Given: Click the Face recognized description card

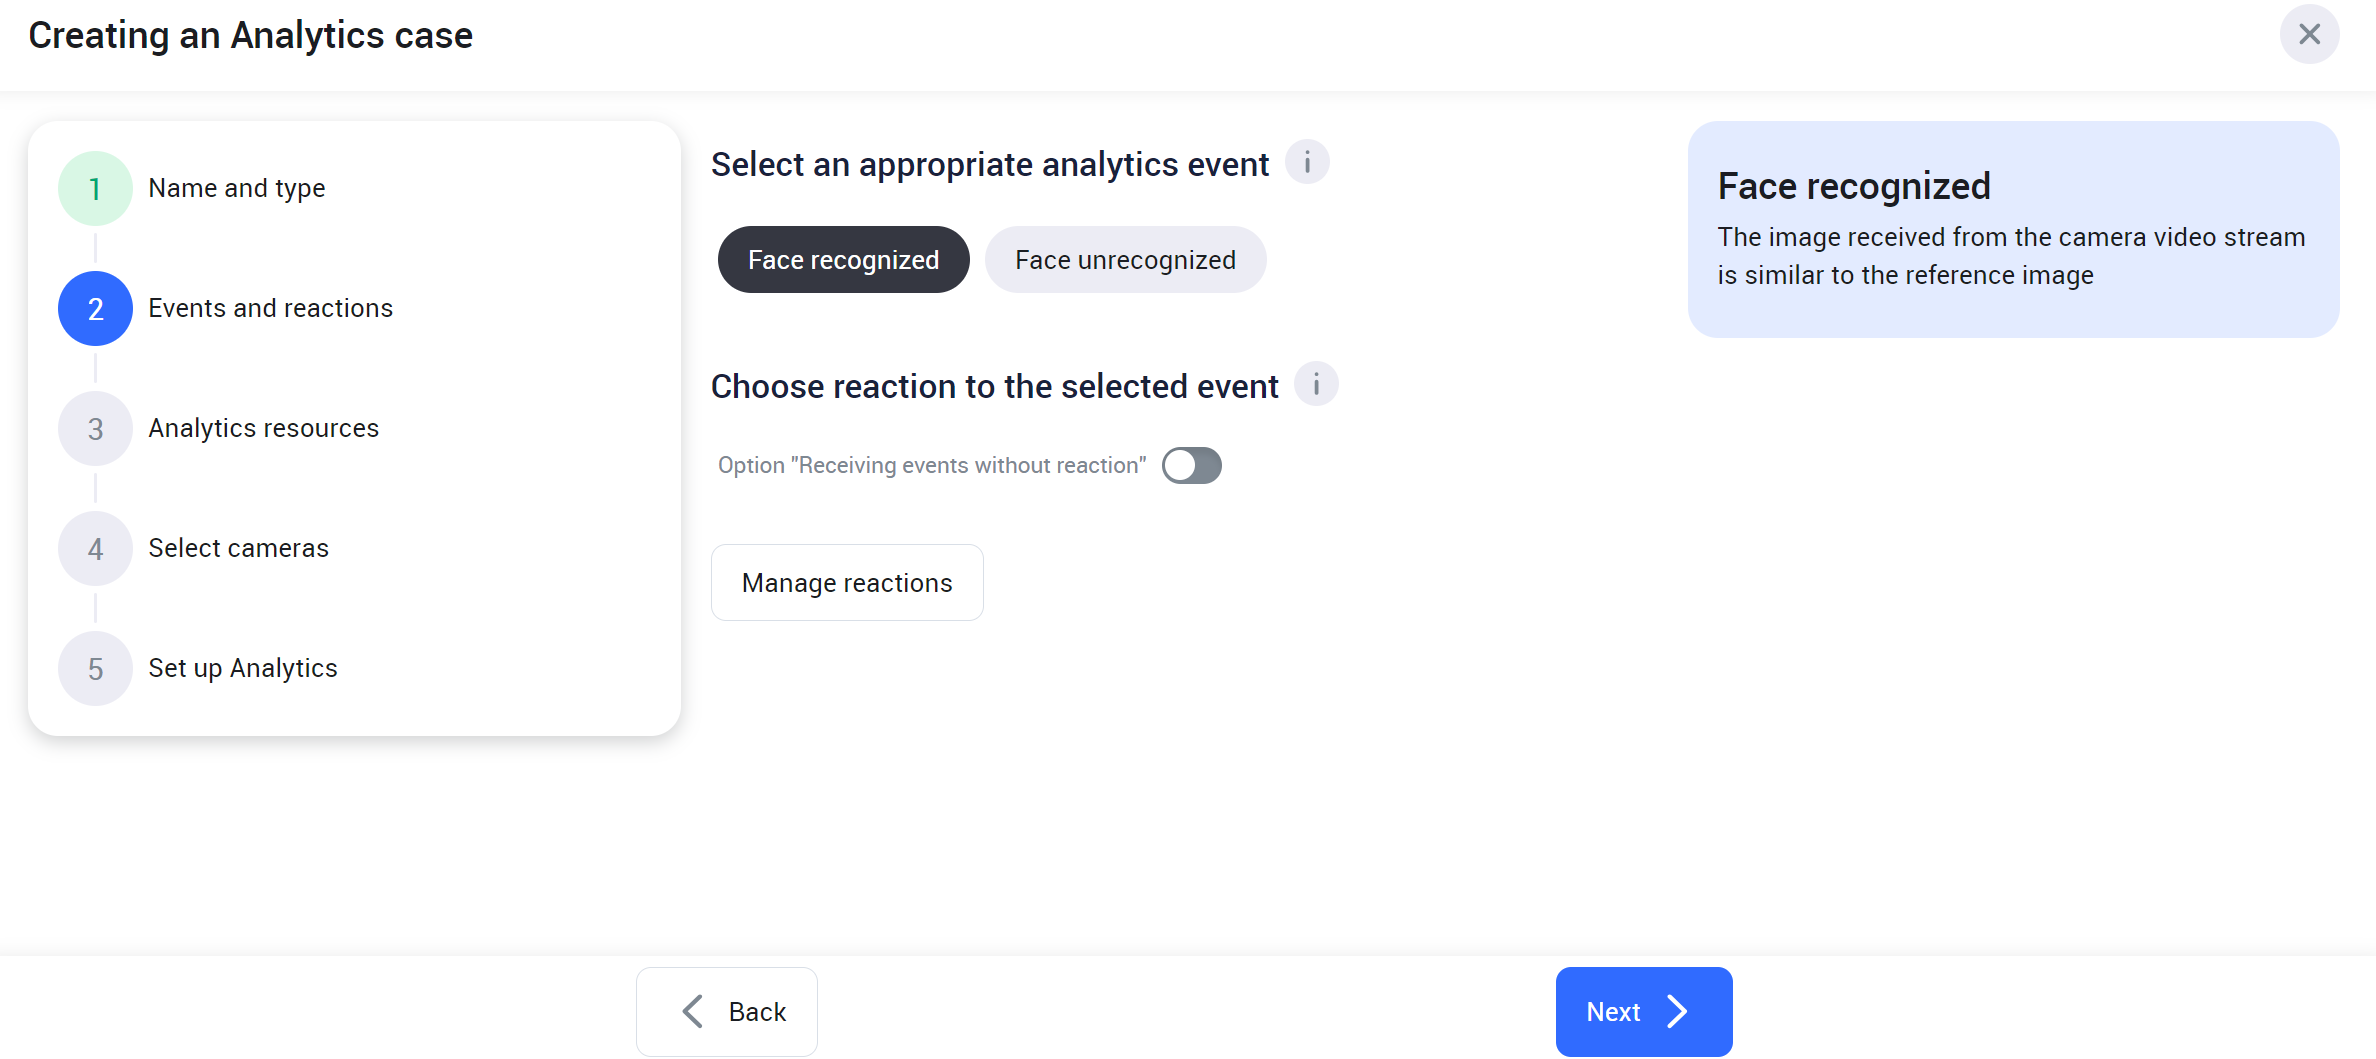Looking at the screenshot, I should (x=2013, y=230).
